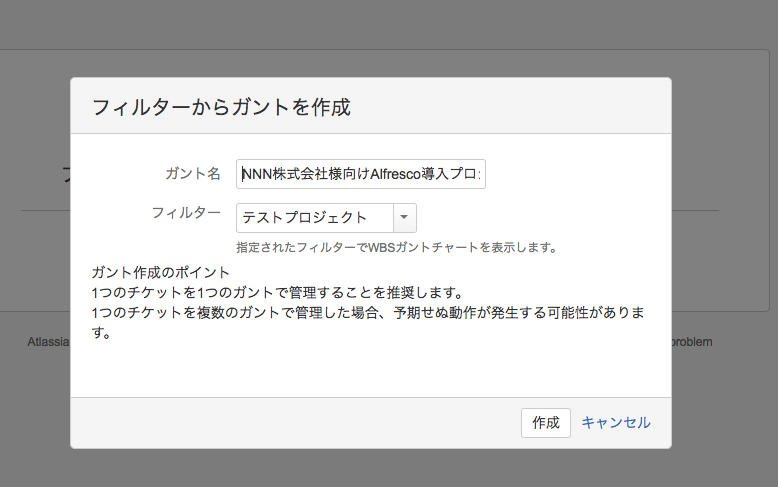Click the ガント名 text input field

[361, 174]
